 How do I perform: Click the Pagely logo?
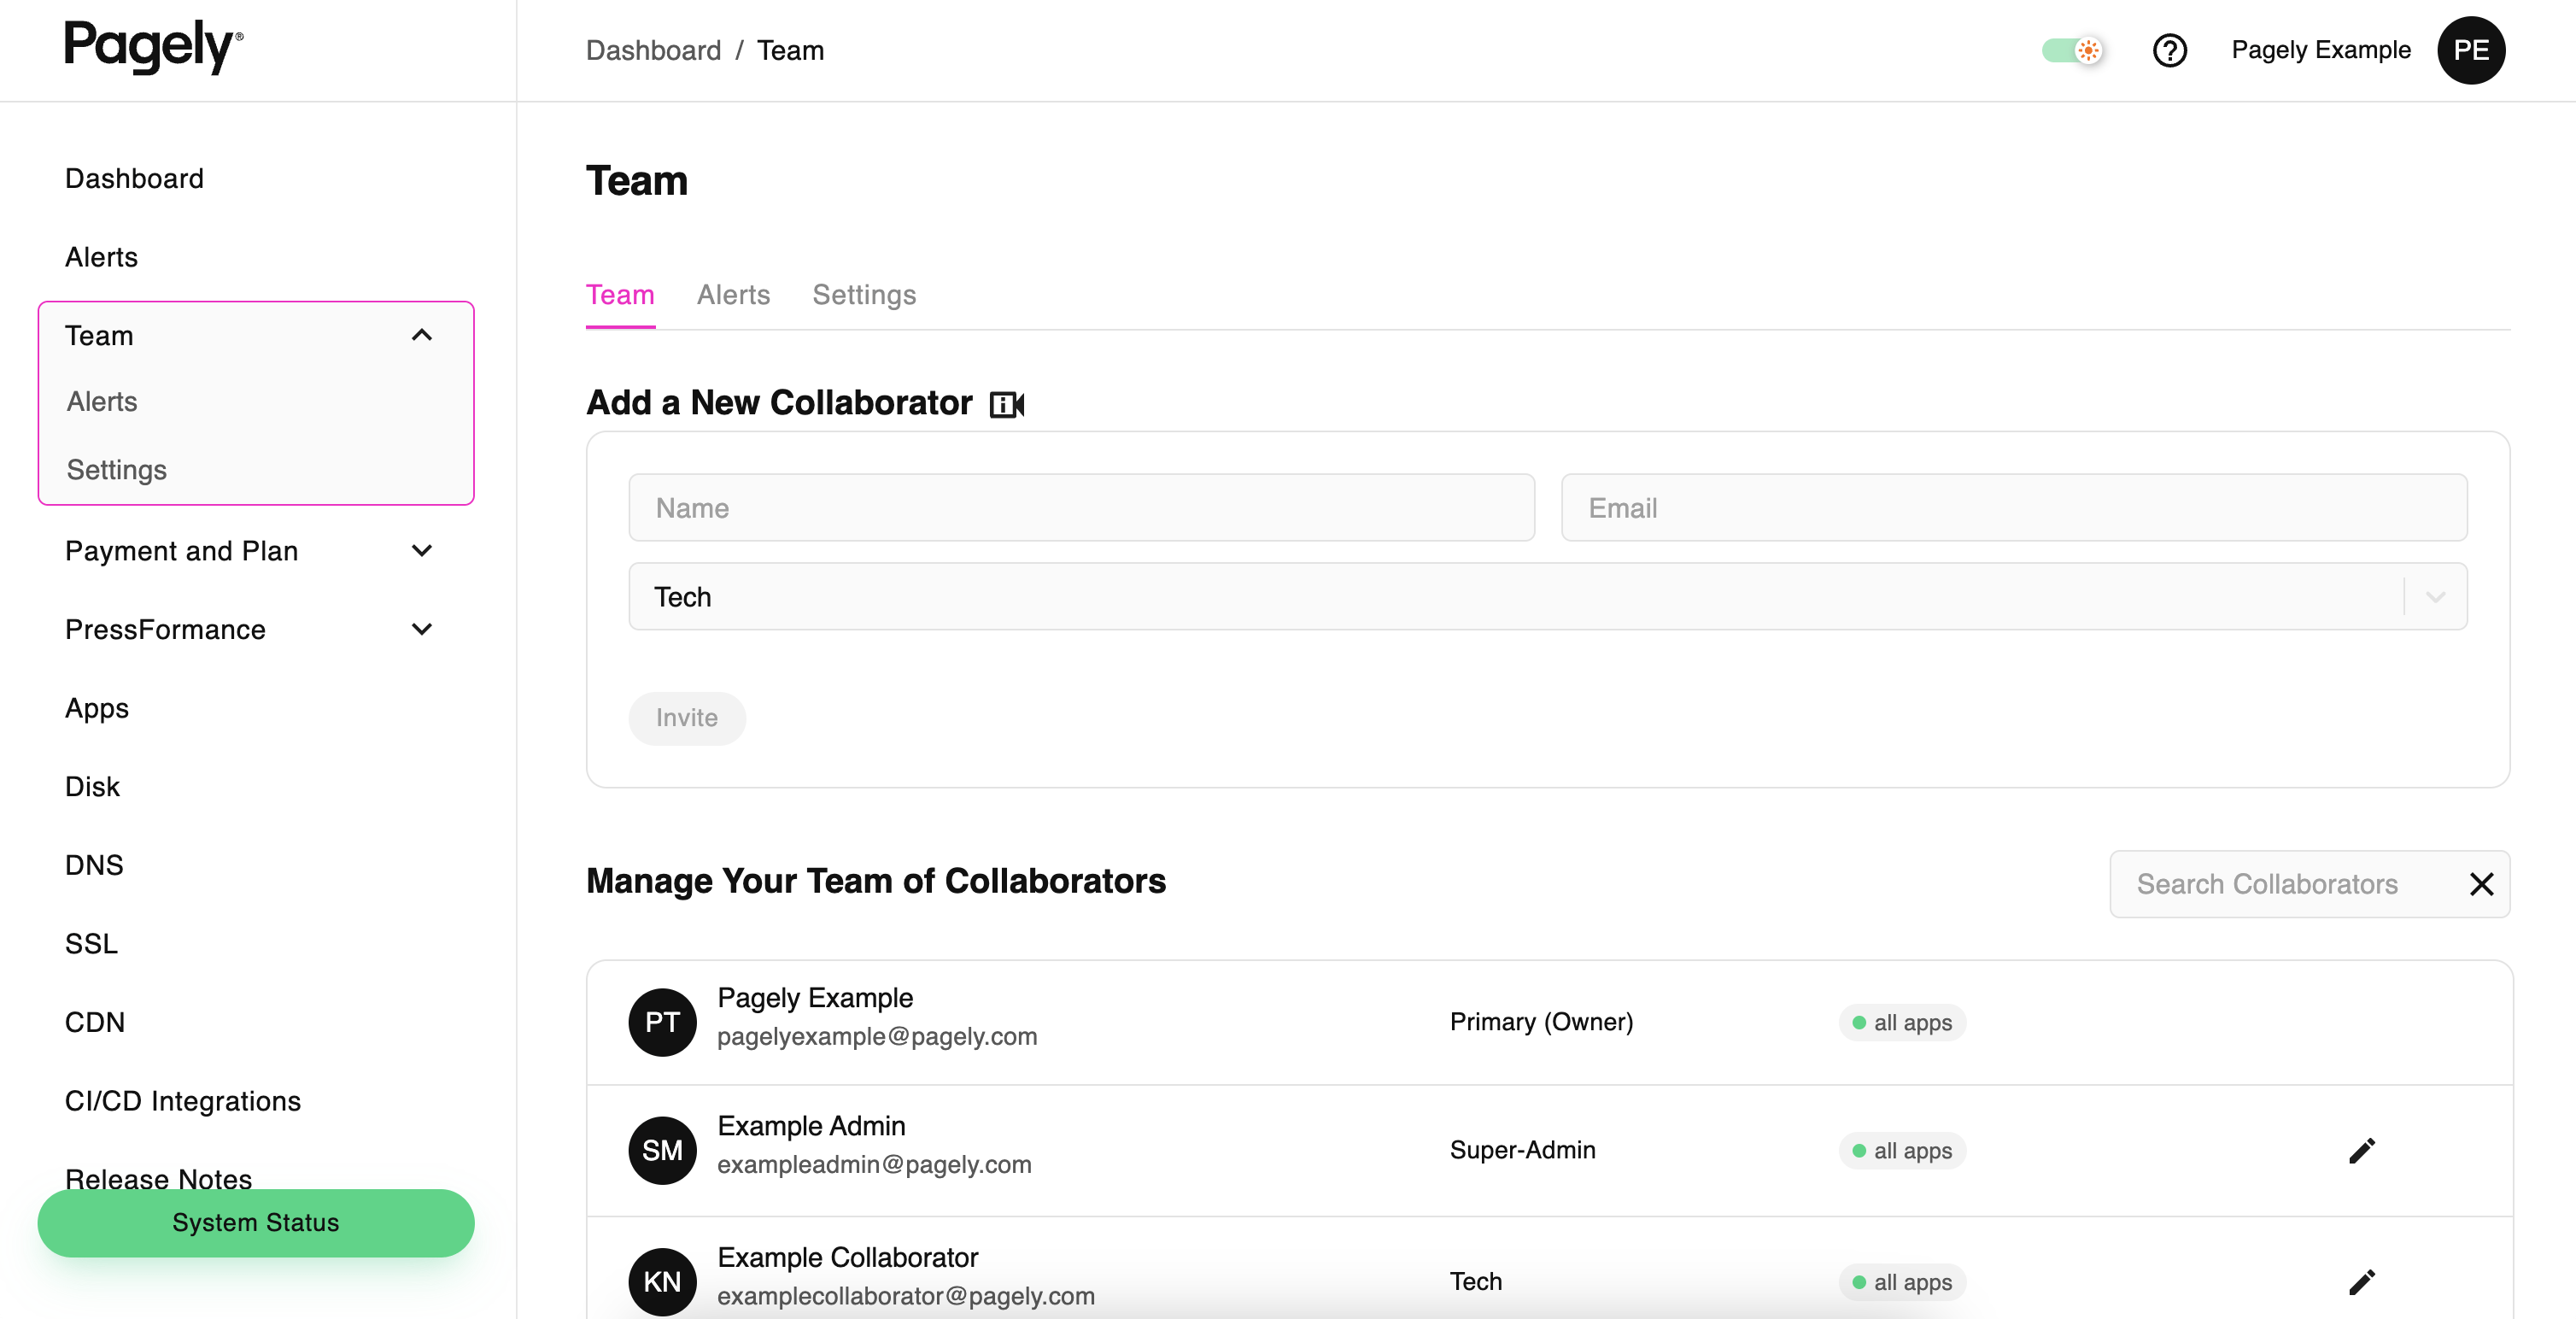pos(153,47)
